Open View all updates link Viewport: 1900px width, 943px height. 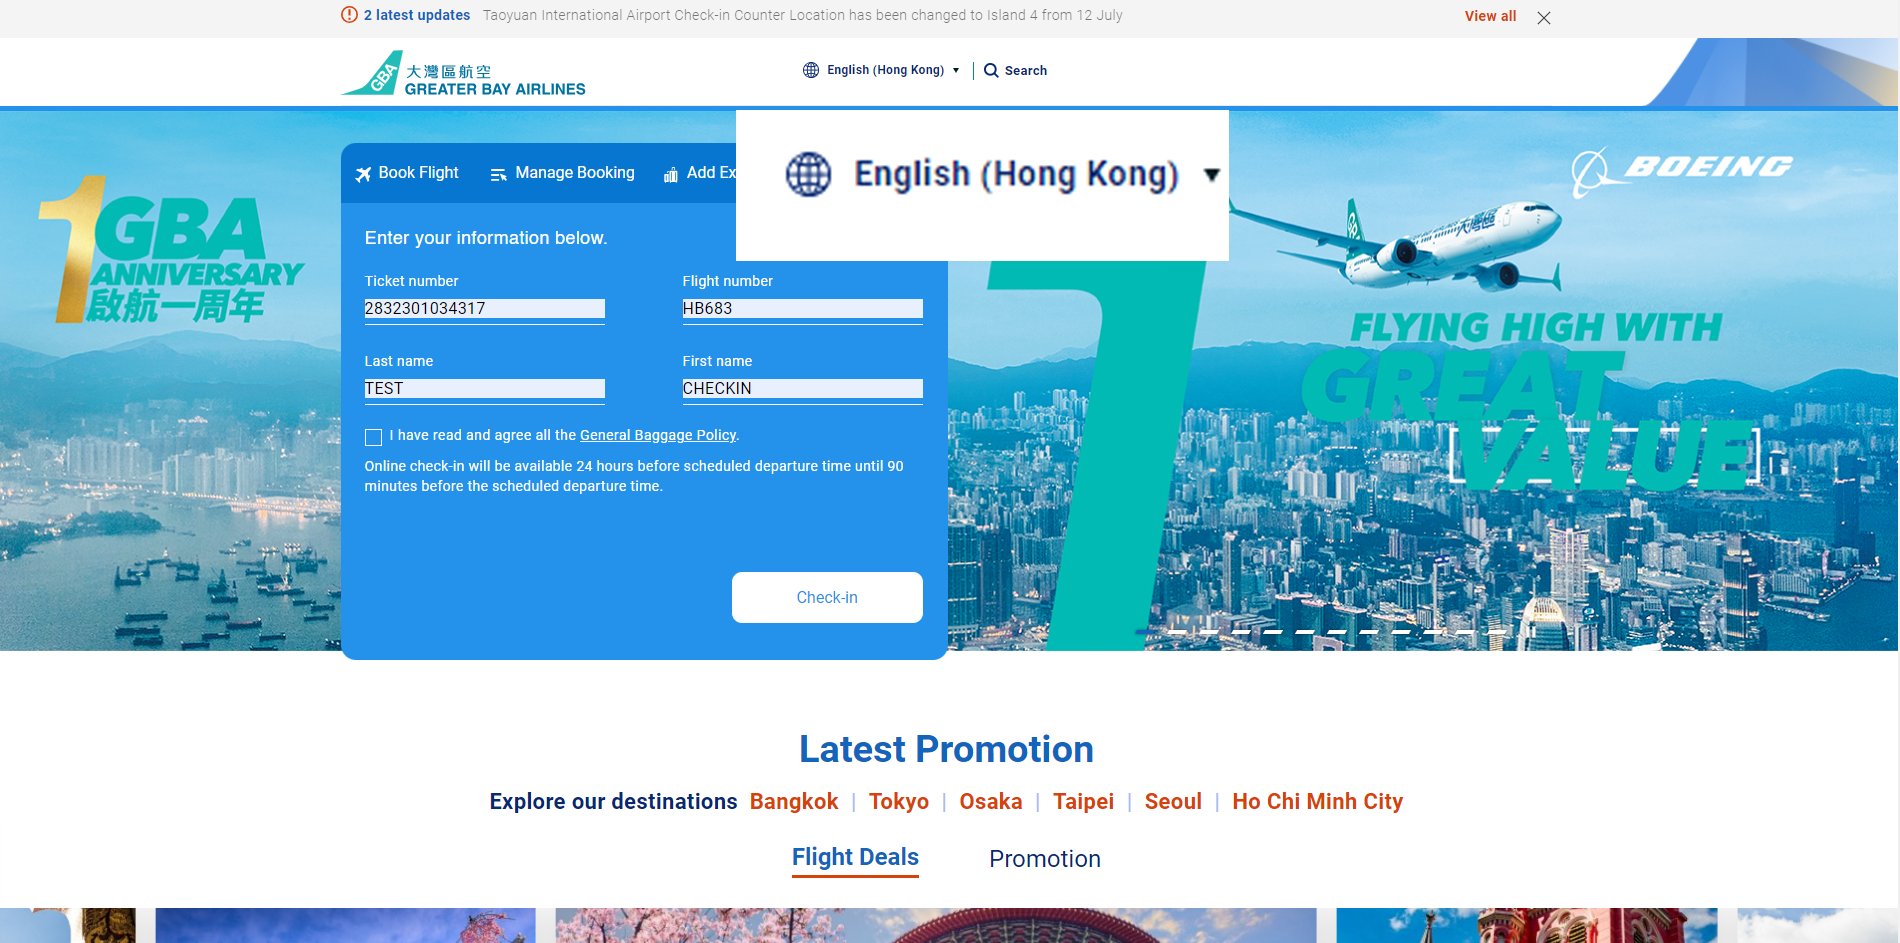[1490, 16]
